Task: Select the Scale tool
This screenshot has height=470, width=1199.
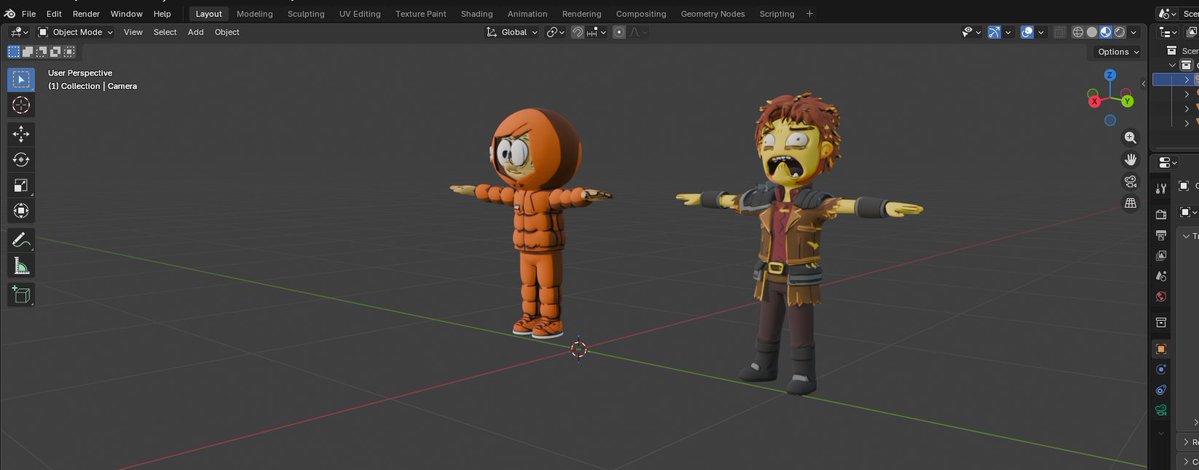Action: click(21, 185)
